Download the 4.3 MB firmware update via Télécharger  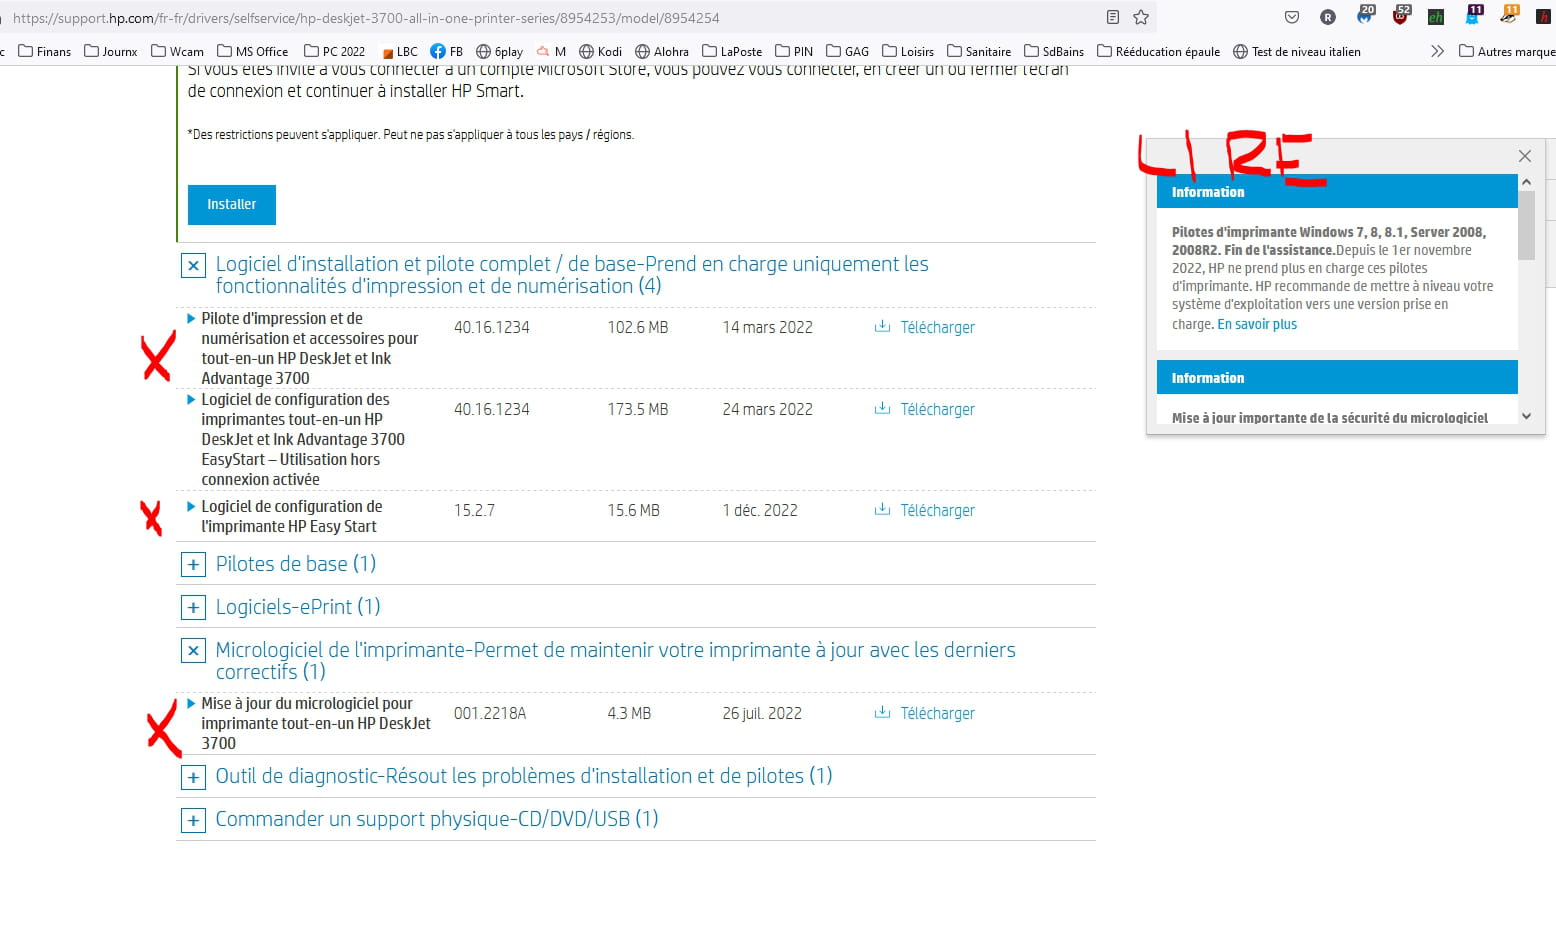[x=925, y=713]
